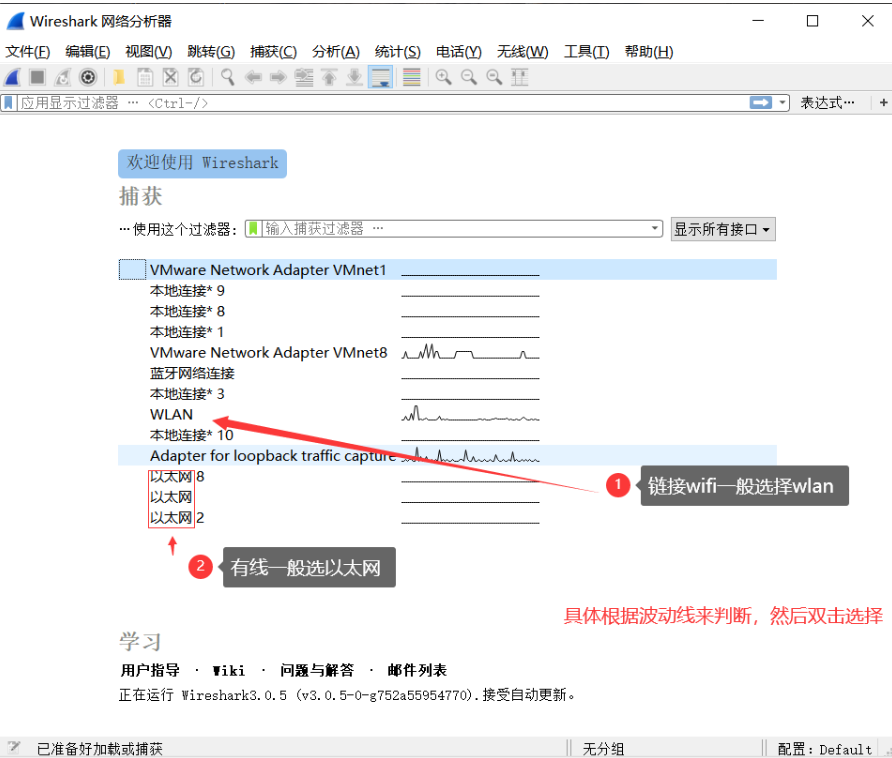
Task: Zoom in on main window text
Action: click(x=444, y=77)
